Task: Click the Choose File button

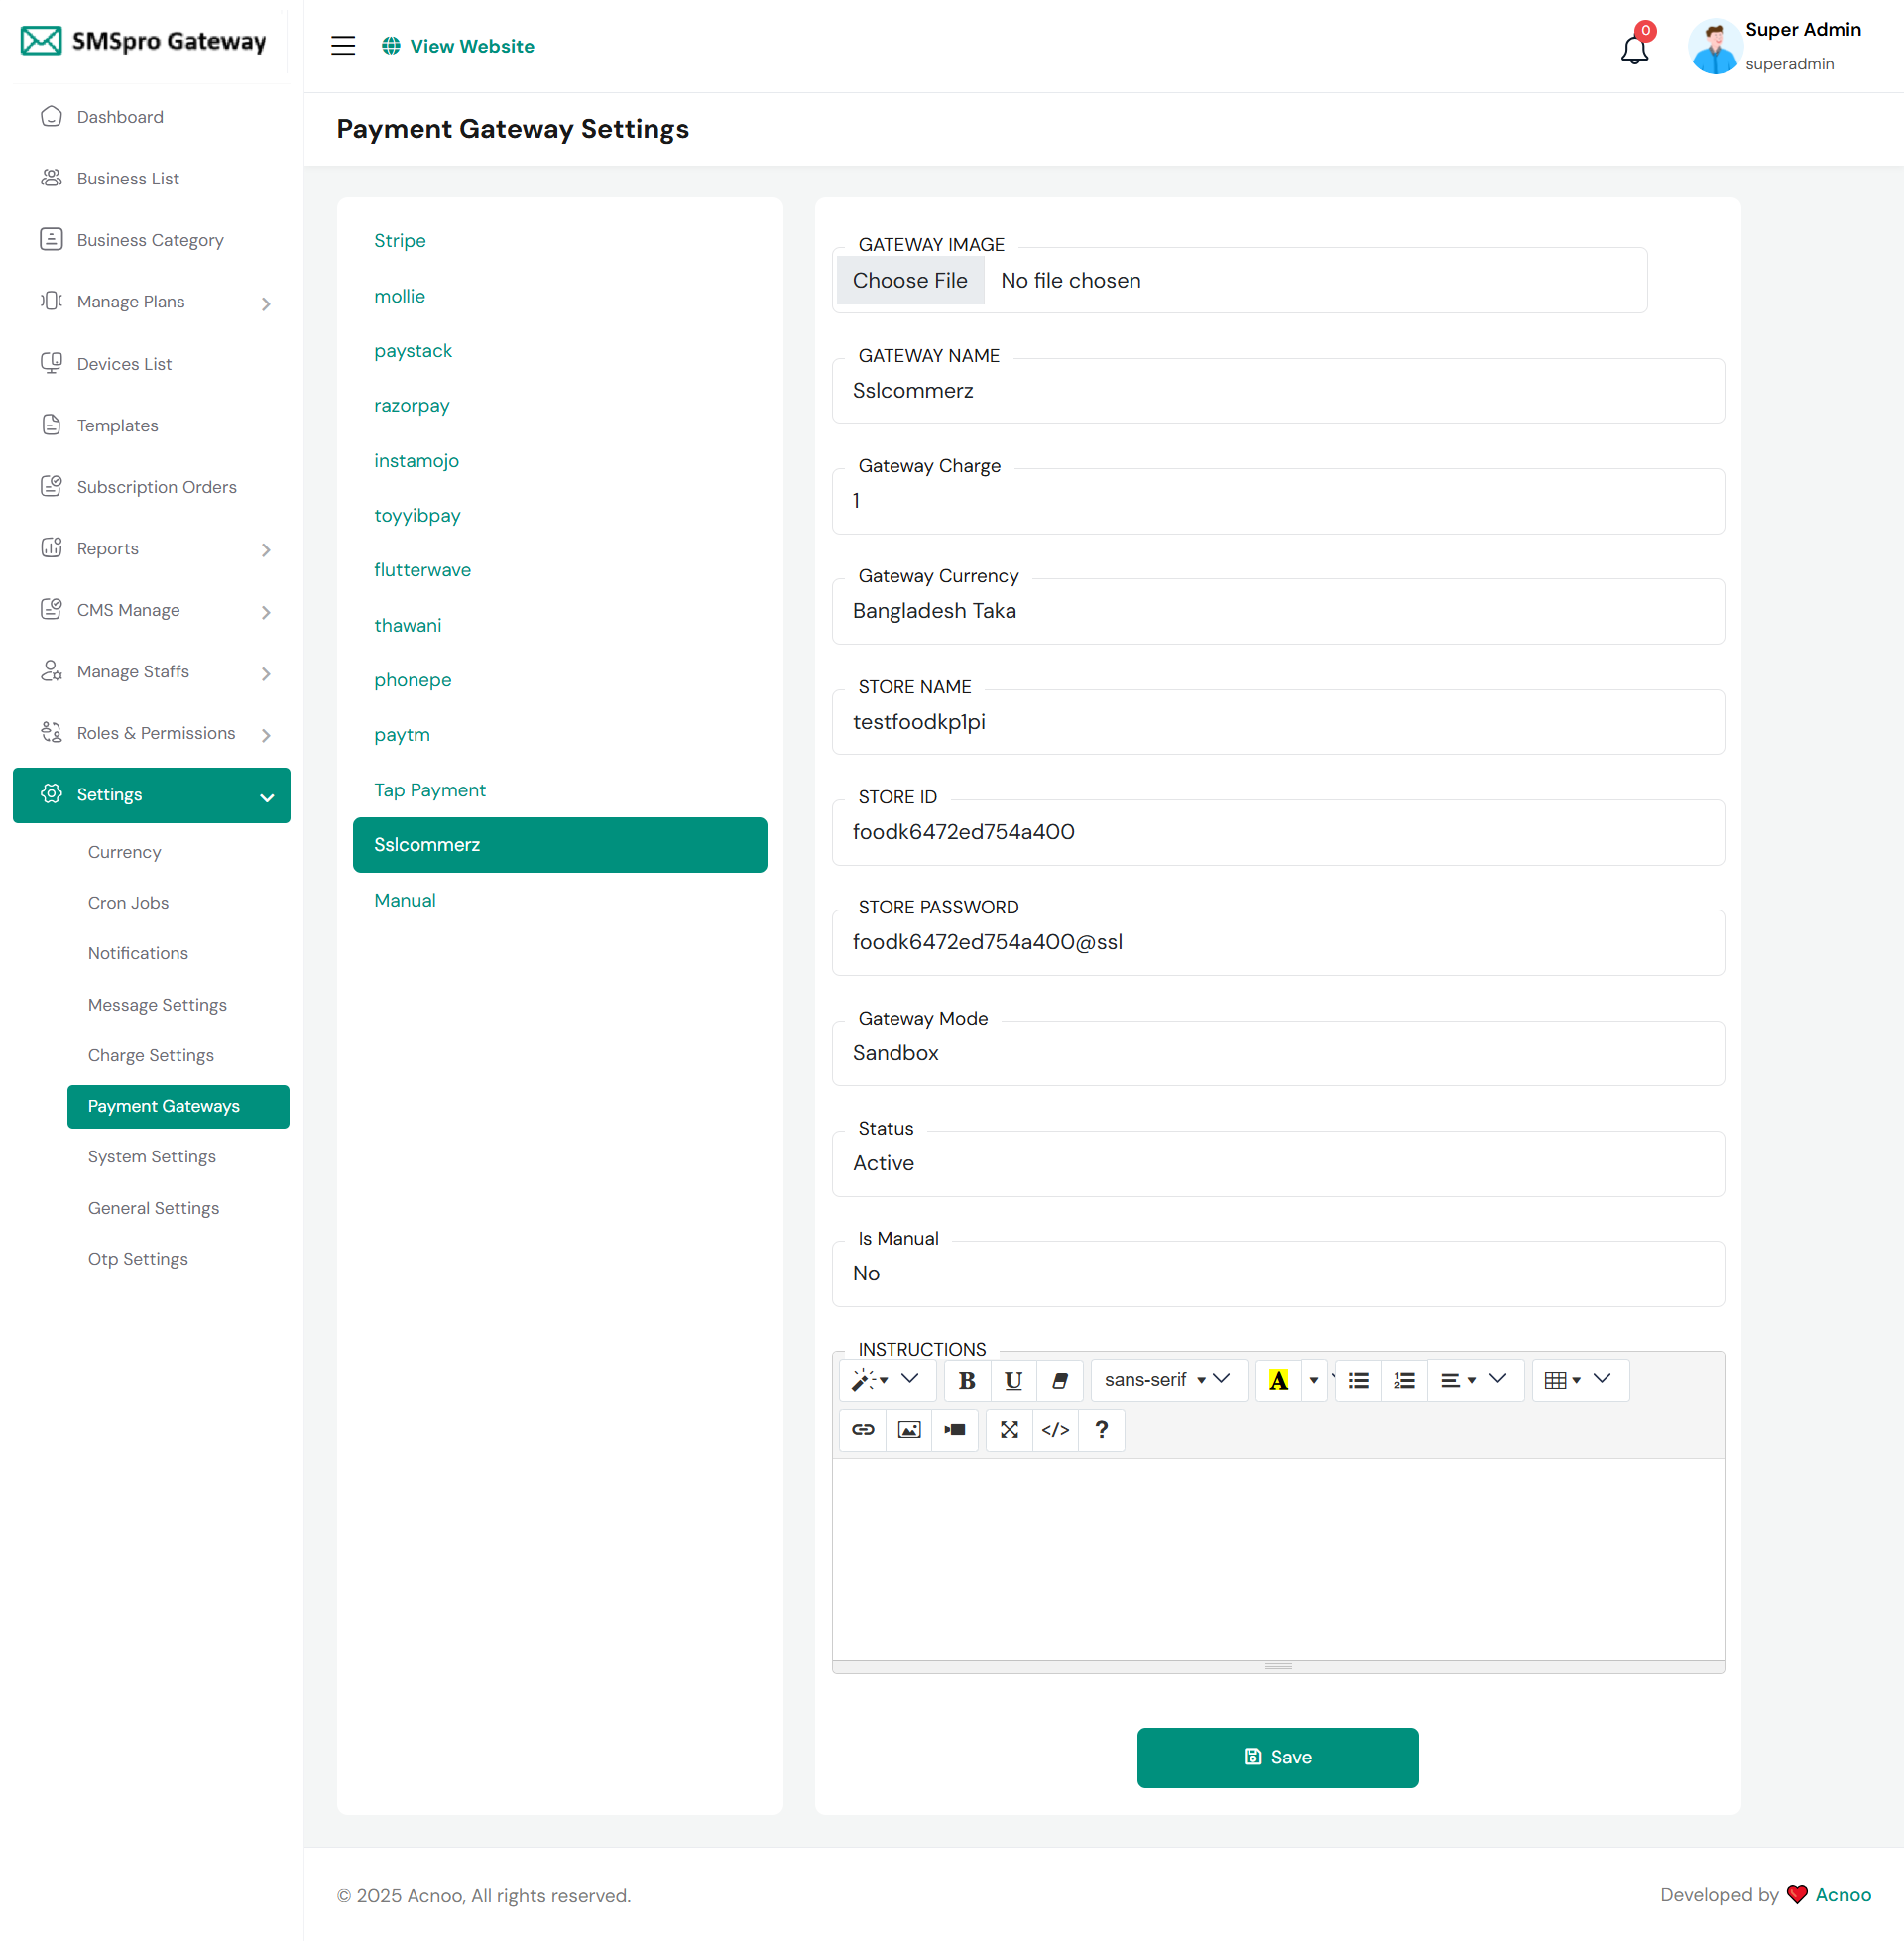Action: (909, 281)
